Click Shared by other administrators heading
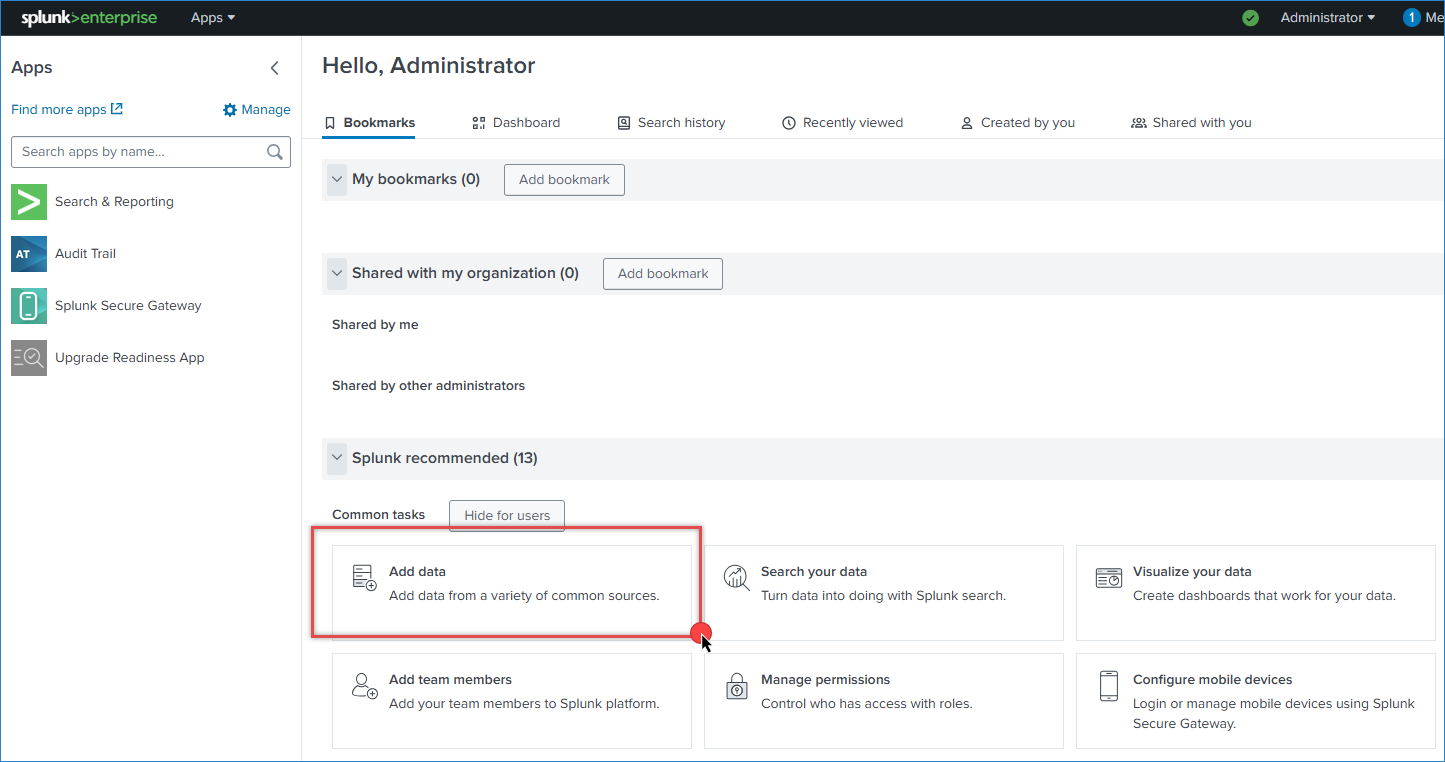 428,386
